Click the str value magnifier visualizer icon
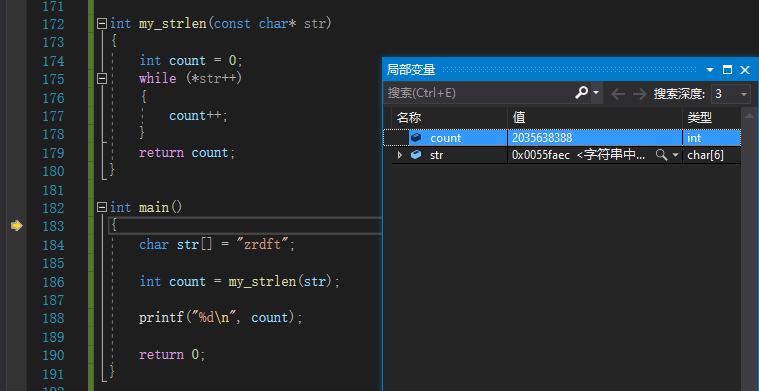759x391 pixels. (661, 155)
